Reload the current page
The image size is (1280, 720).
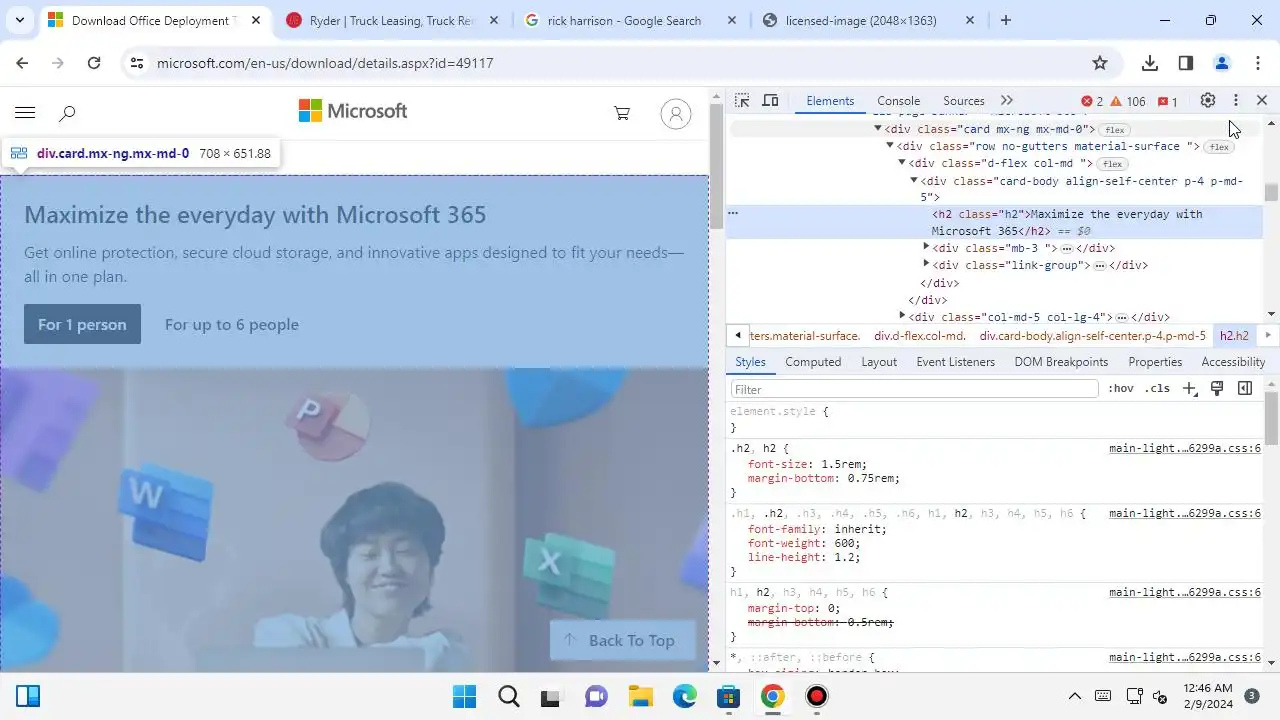tap(94, 63)
